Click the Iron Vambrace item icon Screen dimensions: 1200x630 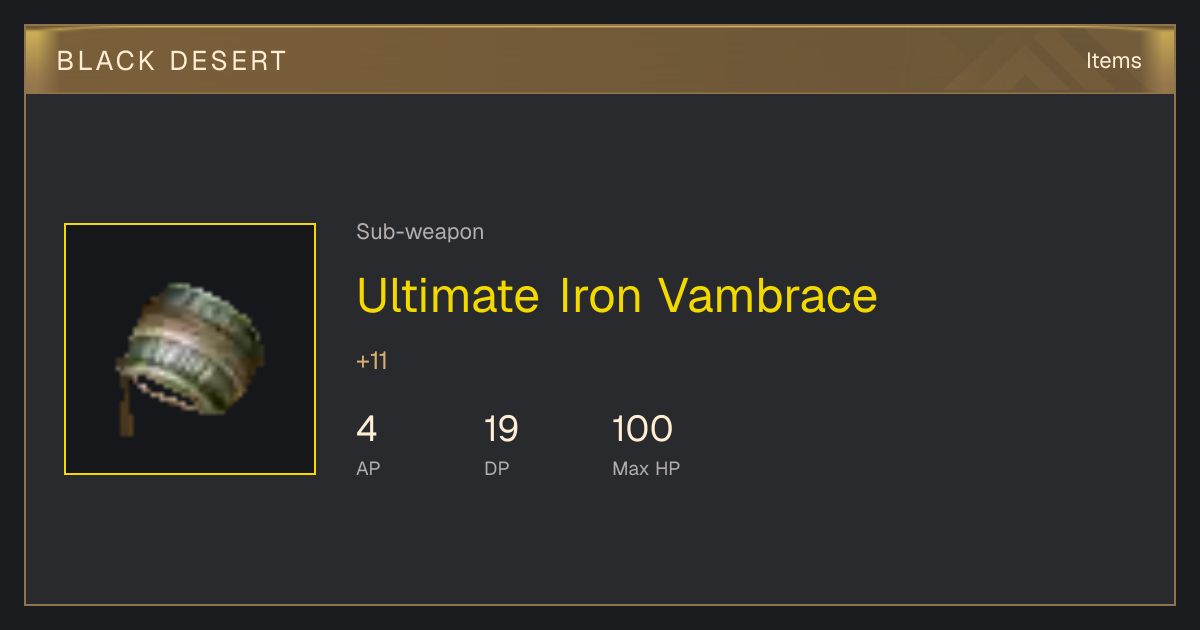click(190, 349)
